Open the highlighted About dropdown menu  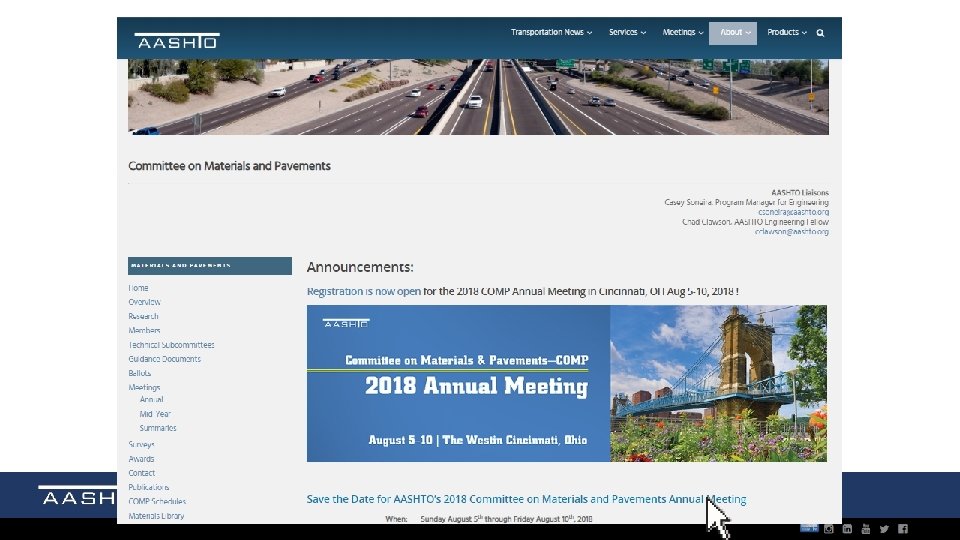click(733, 33)
